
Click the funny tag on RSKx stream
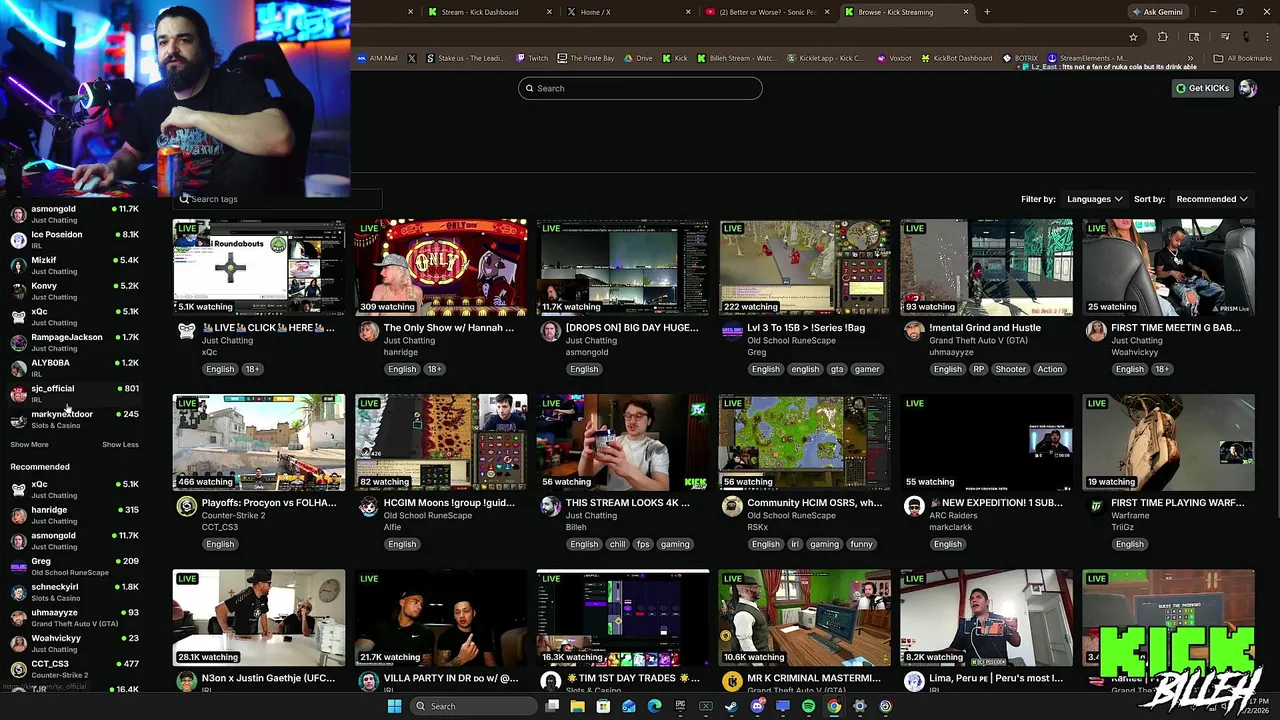861,544
